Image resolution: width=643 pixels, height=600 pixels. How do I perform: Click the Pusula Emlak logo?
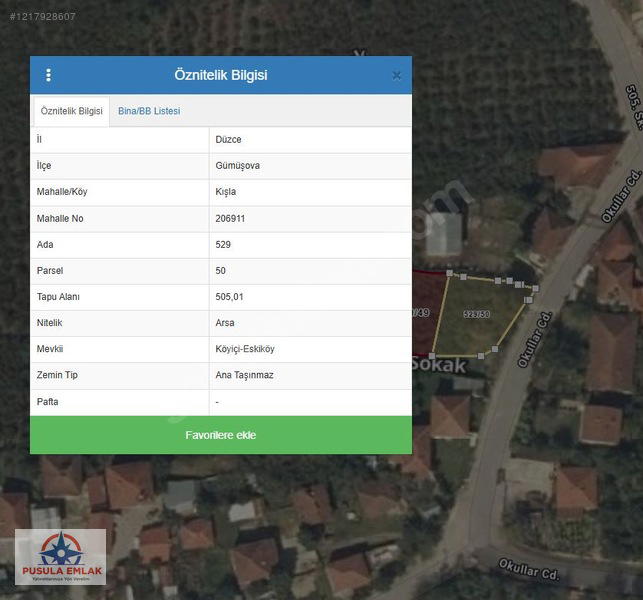click(60, 557)
